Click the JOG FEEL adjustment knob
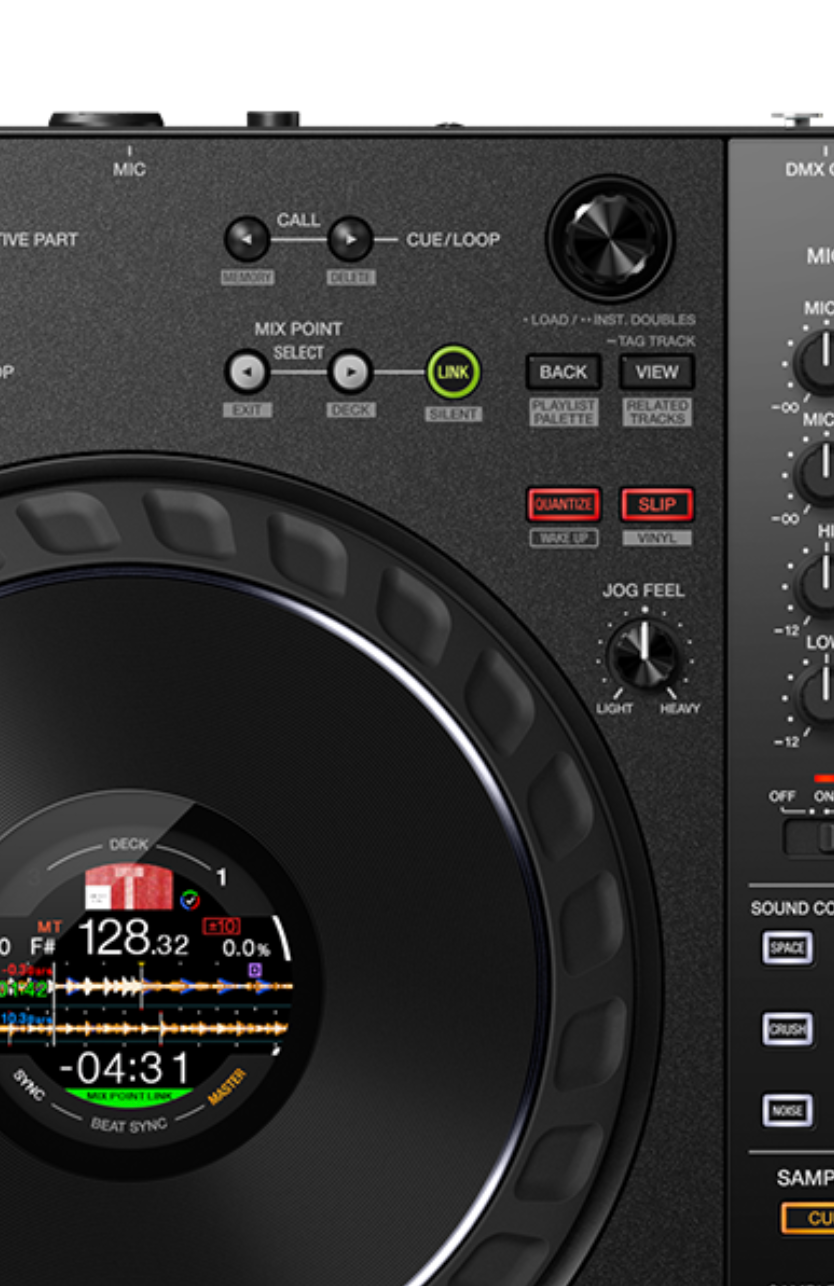 tap(645, 656)
